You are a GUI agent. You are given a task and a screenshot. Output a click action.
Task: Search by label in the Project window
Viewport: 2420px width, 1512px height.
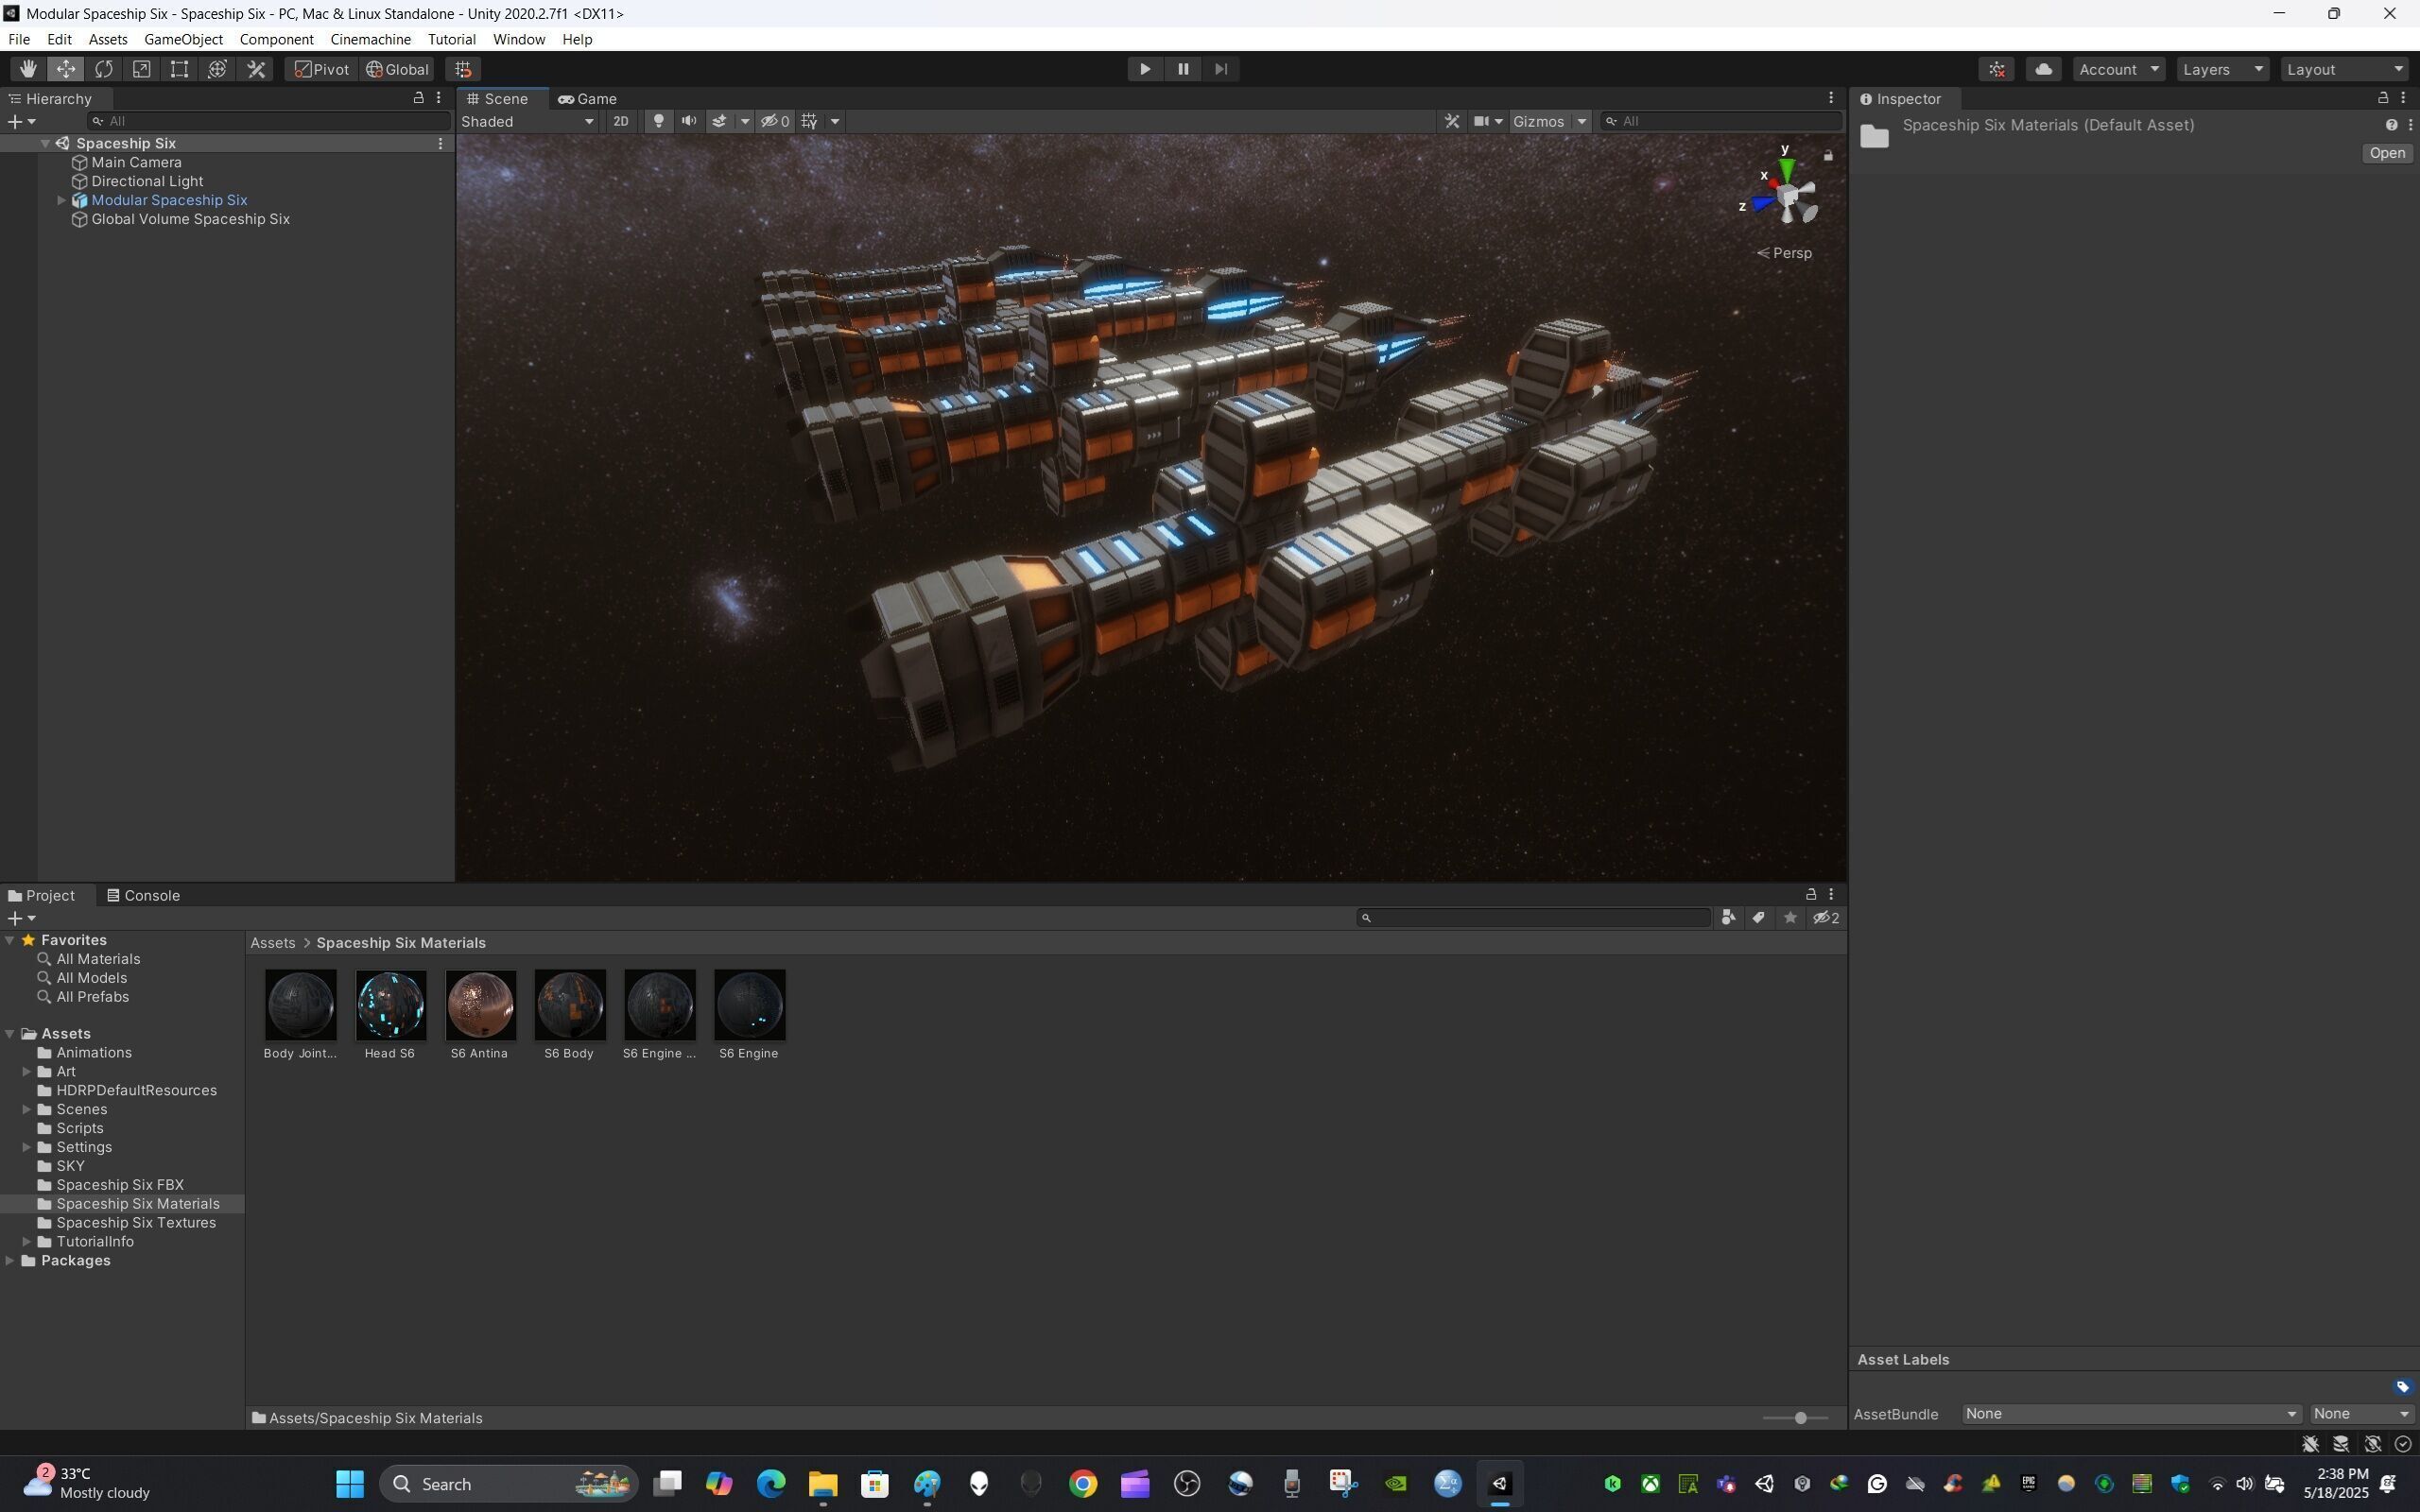1759,918
